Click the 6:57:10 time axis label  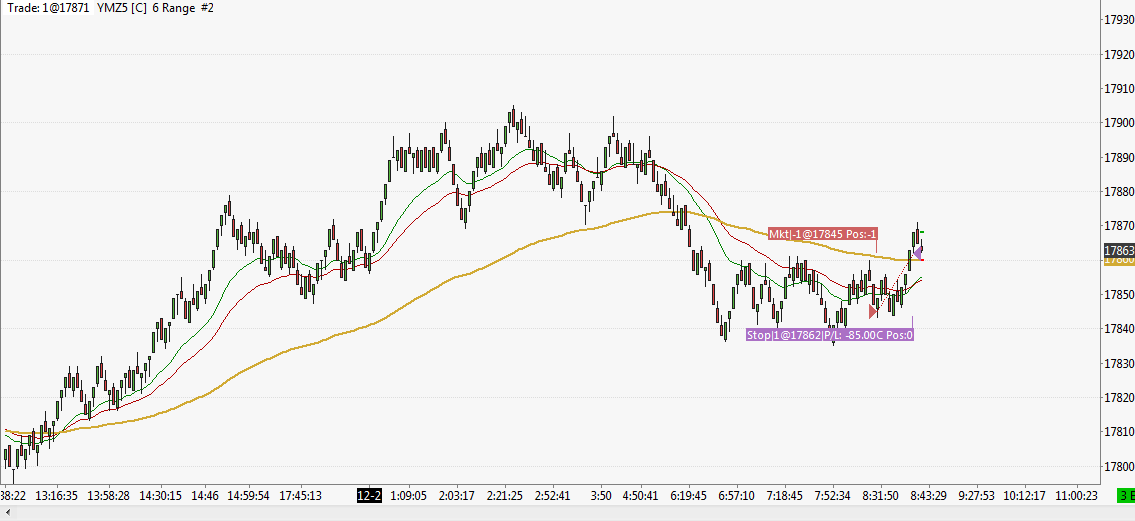pyautogui.click(x=735, y=496)
